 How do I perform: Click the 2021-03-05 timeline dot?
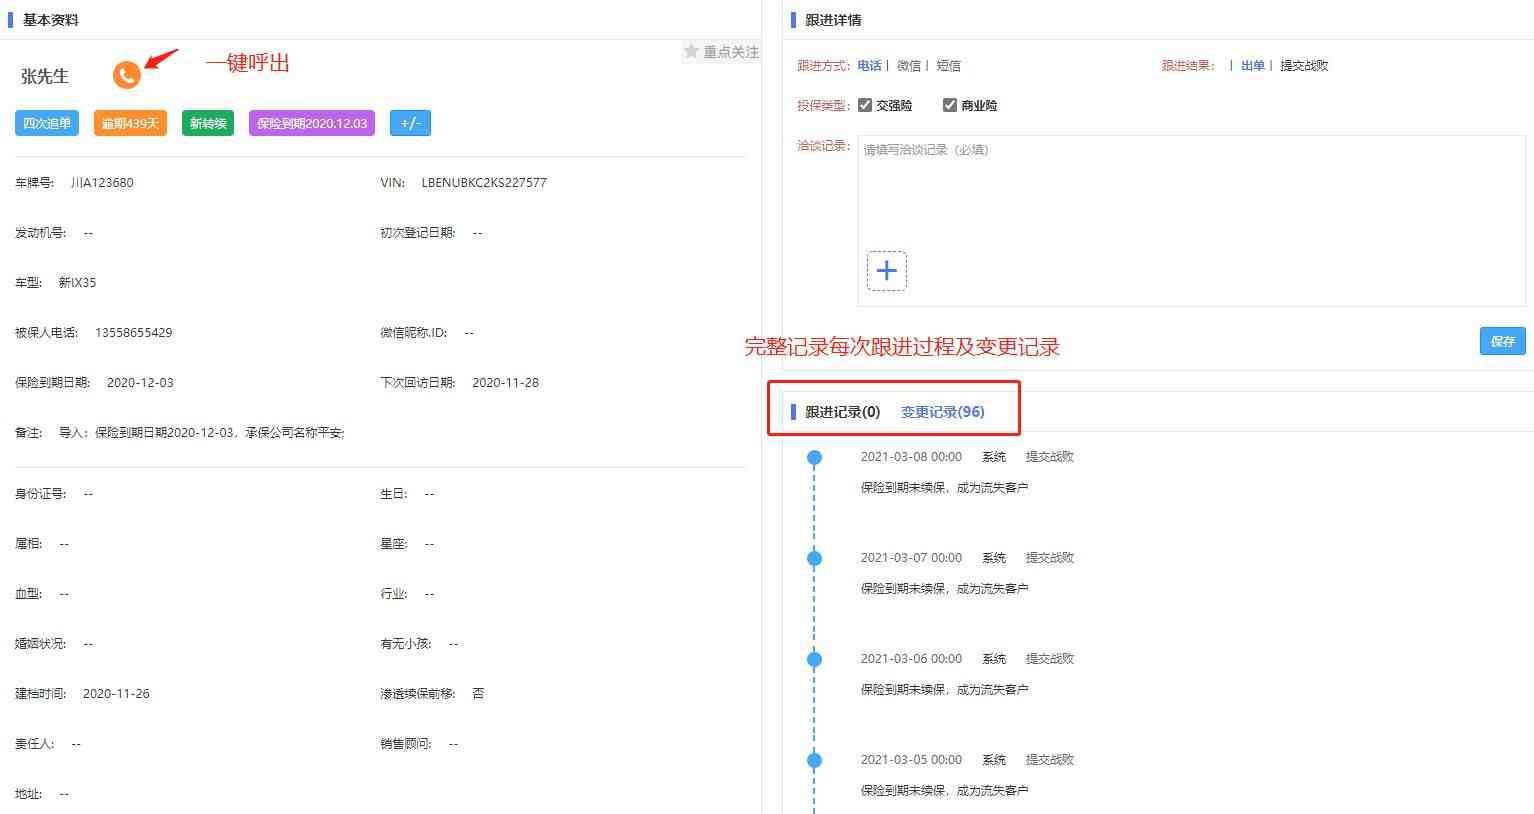pos(814,760)
